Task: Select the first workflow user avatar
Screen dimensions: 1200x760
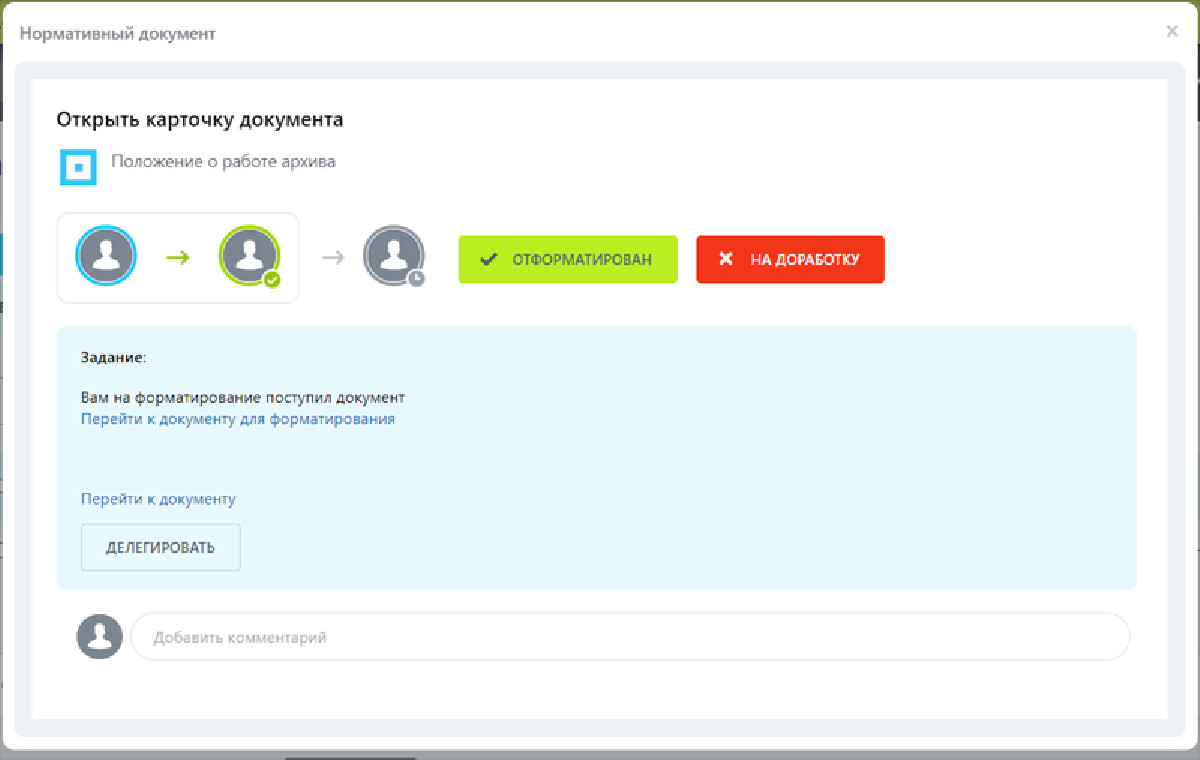Action: point(106,256)
